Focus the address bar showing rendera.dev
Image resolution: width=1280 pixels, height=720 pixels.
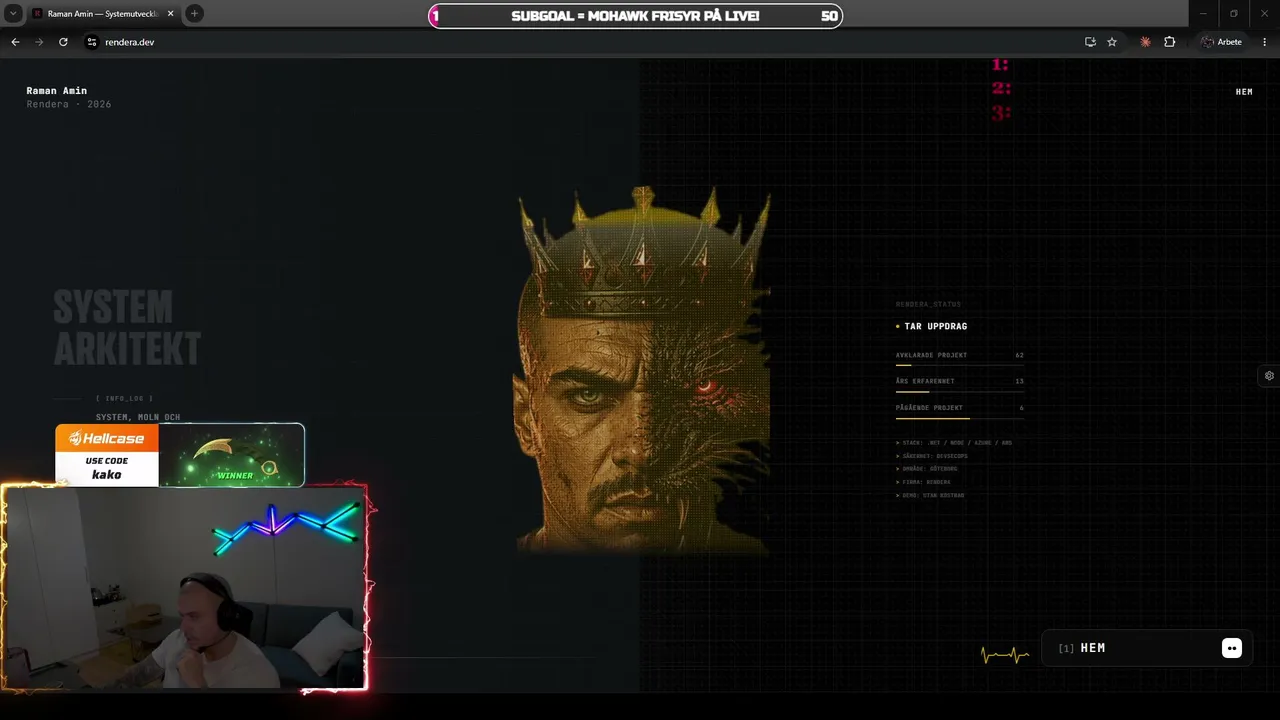coord(580,42)
